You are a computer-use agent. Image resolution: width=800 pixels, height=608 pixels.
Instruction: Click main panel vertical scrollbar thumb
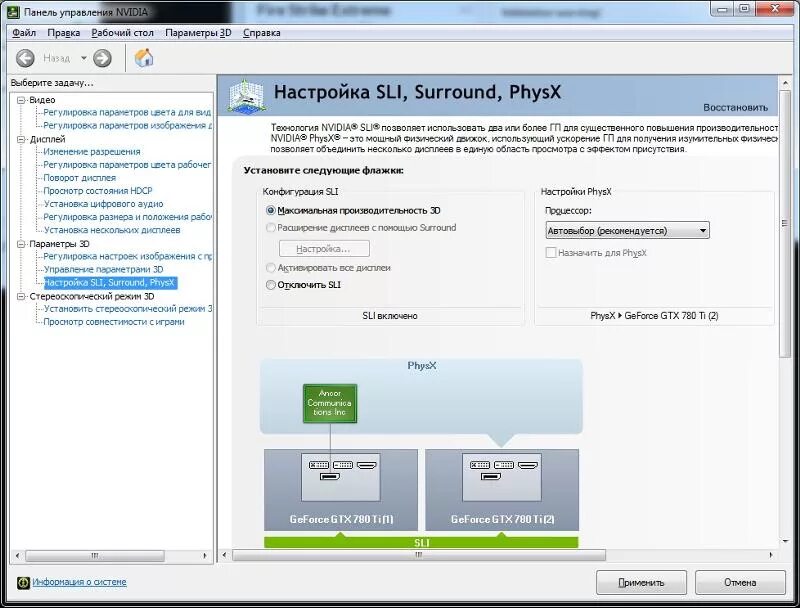785,224
